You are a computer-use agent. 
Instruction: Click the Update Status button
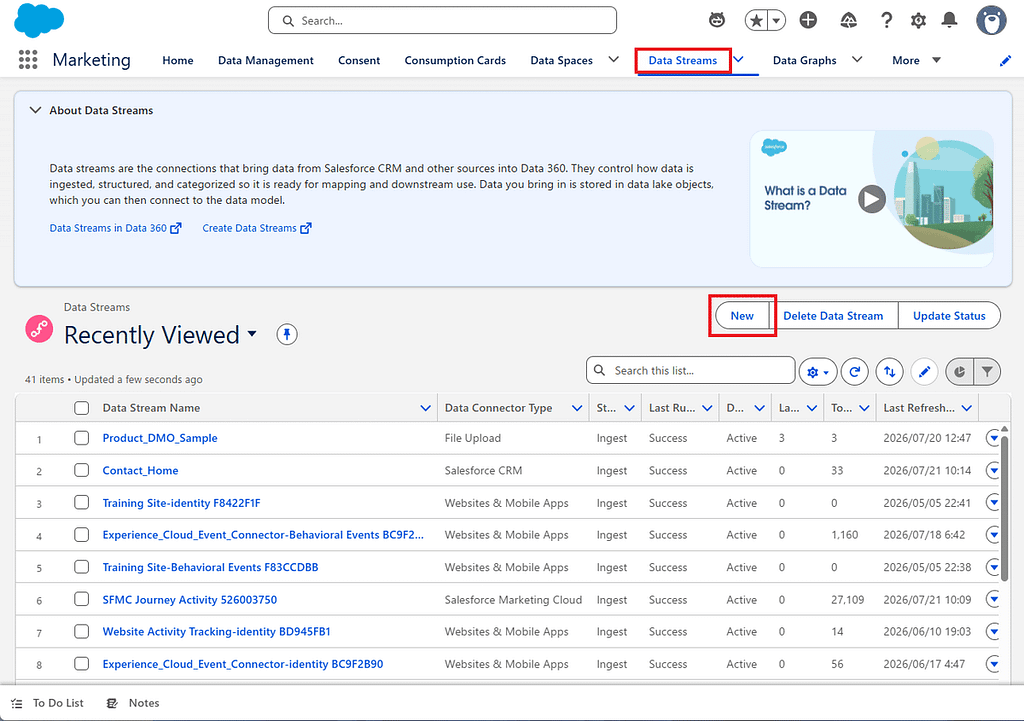pos(949,315)
